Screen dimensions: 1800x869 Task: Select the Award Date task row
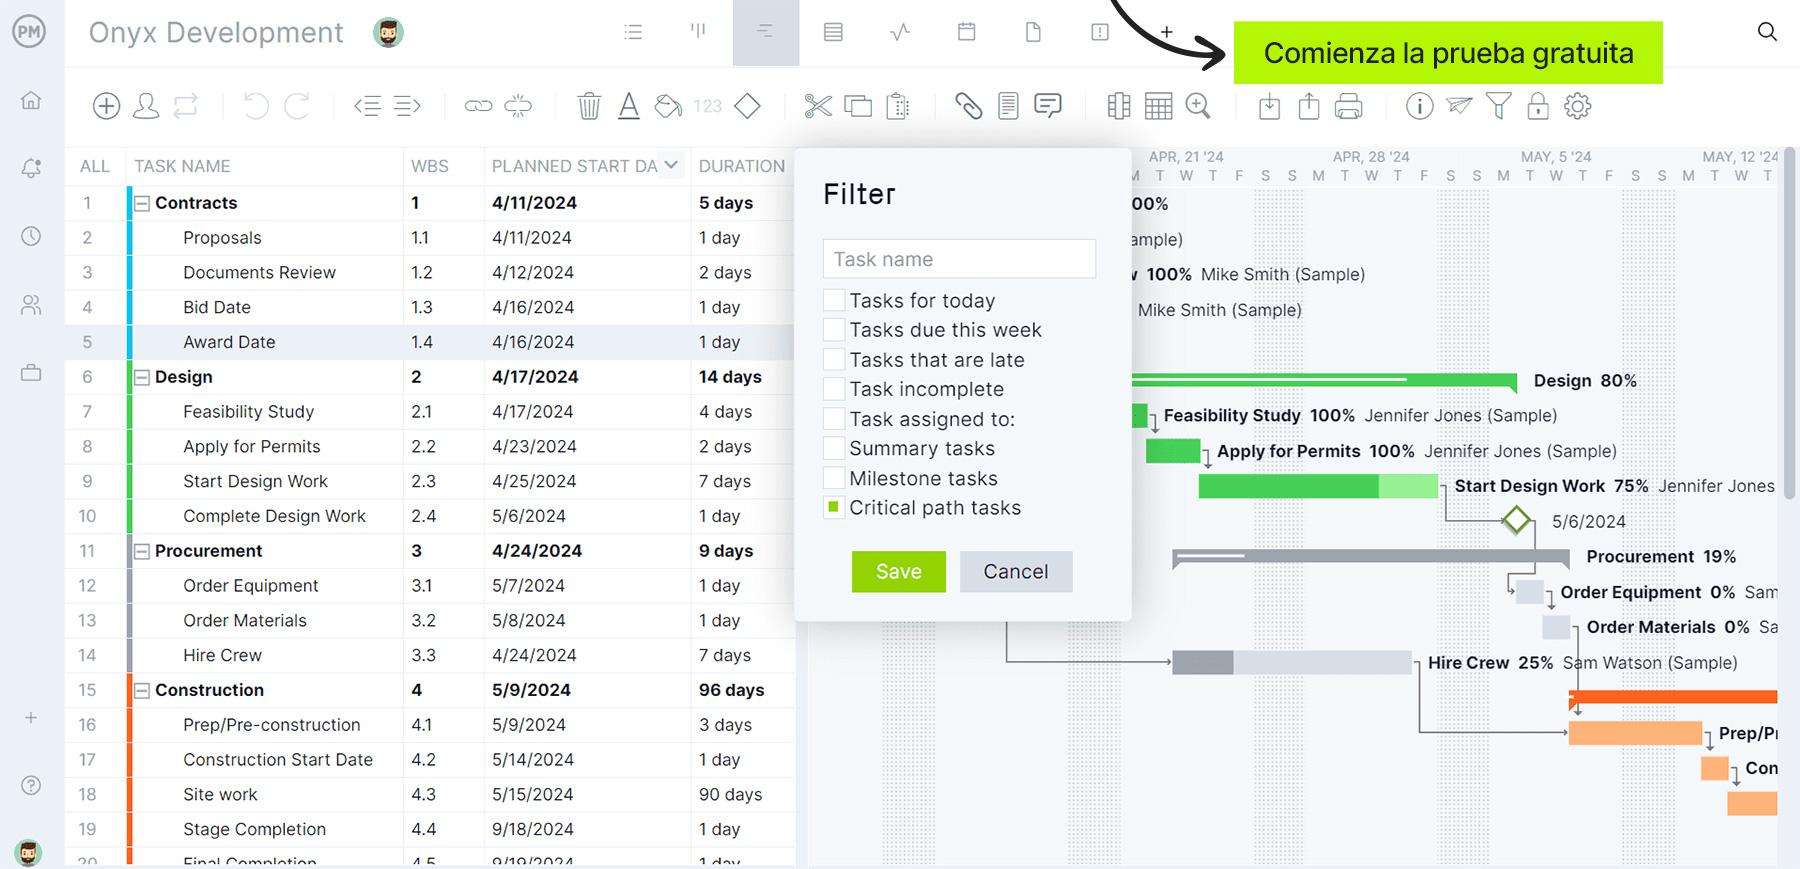tap(430, 342)
